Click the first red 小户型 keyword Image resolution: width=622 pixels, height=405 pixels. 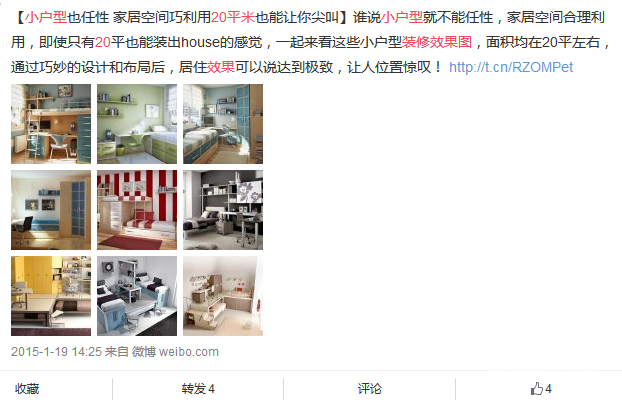click(46, 17)
